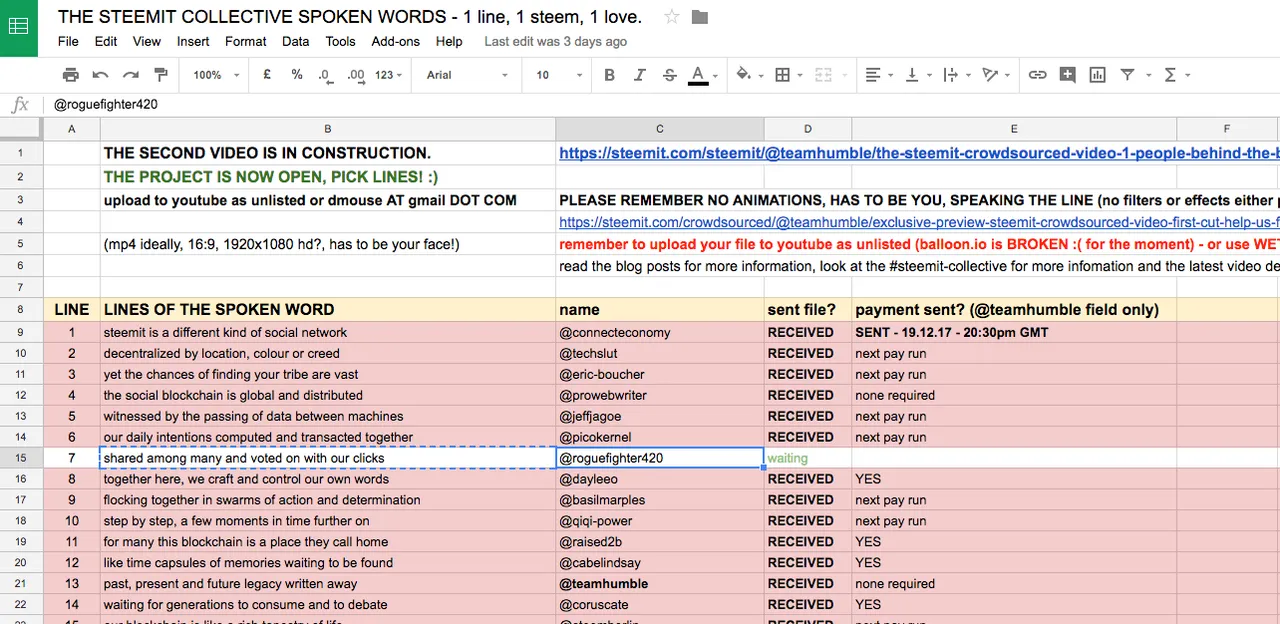Select cell 'shared among many and voted on with our clicks'
The height and width of the screenshot is (624, 1280).
[x=328, y=458]
